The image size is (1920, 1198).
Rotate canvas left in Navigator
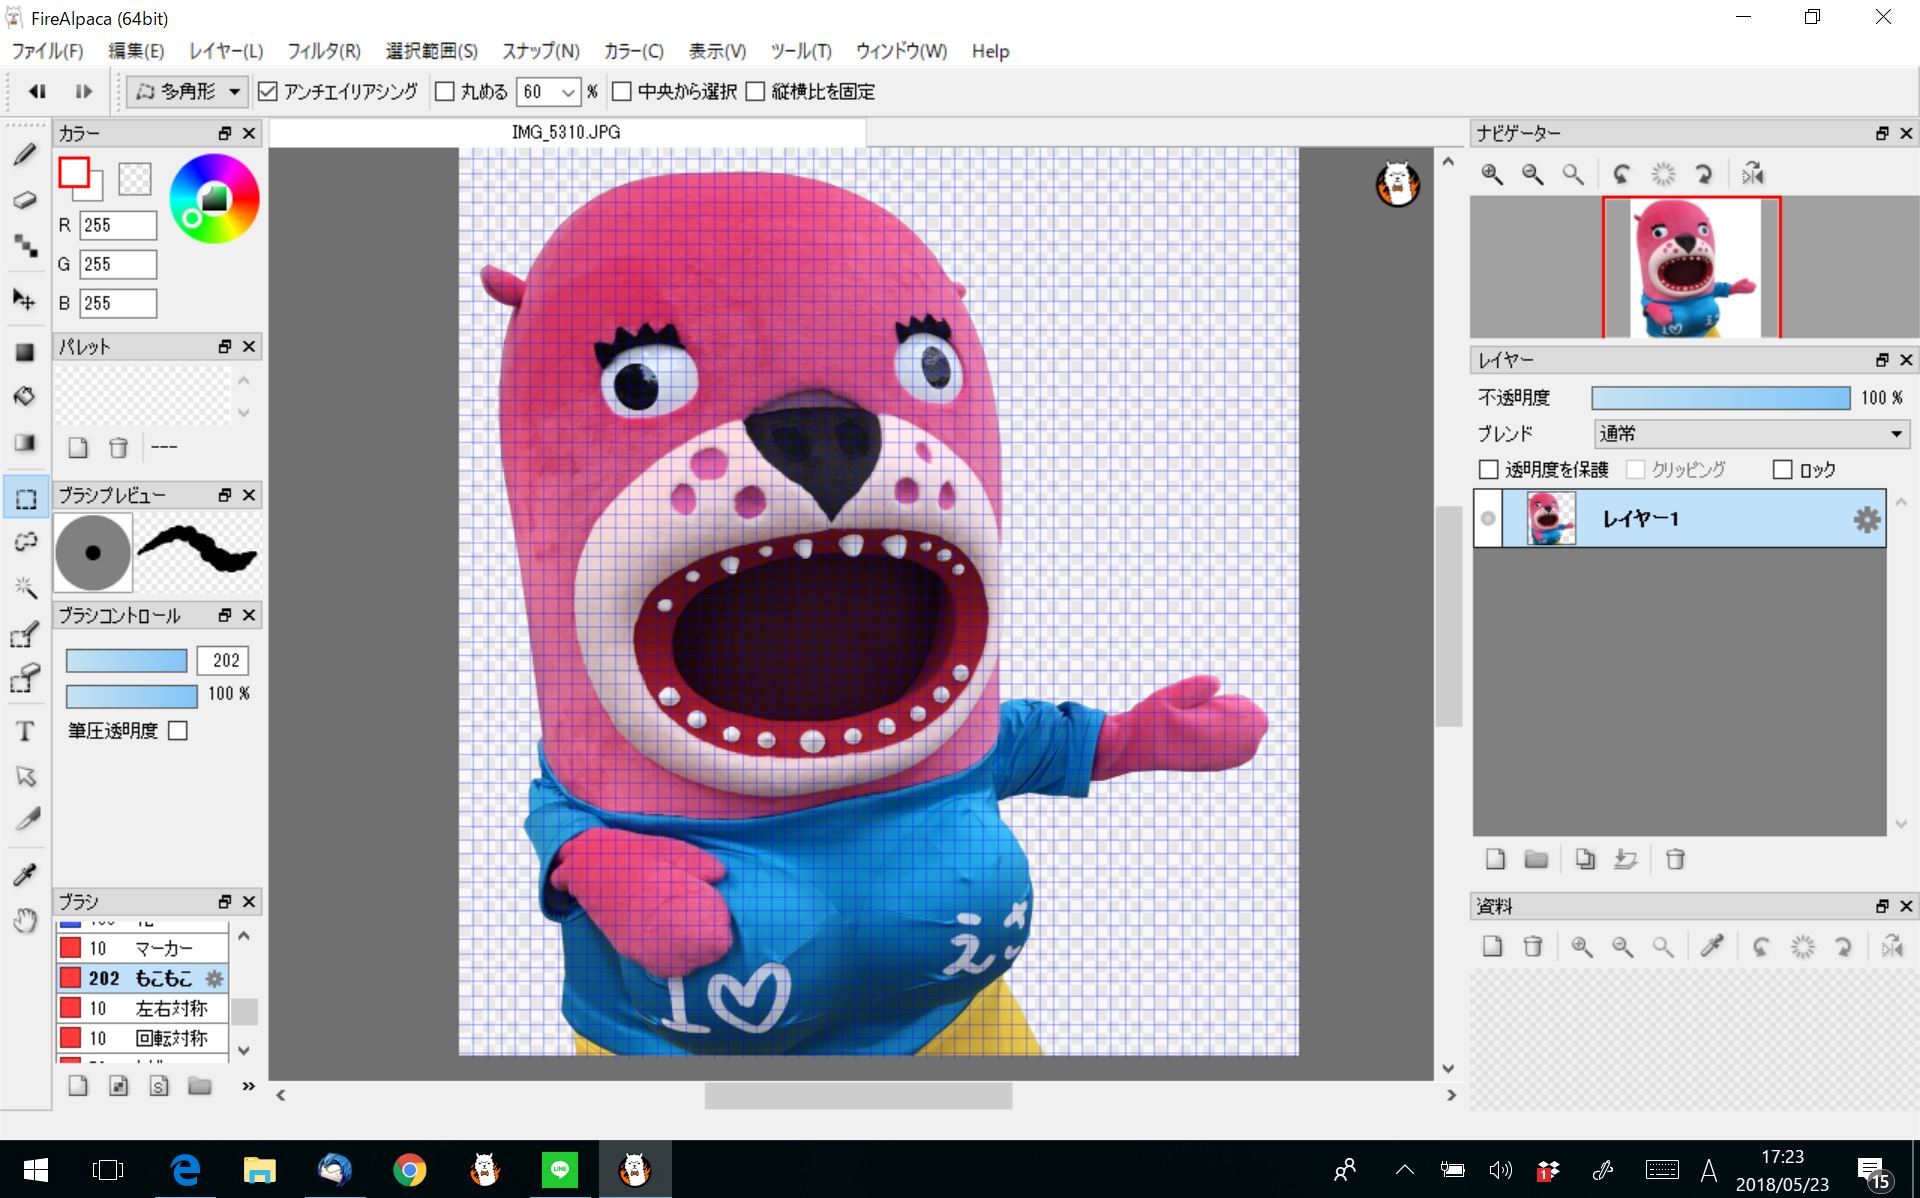click(x=1622, y=174)
